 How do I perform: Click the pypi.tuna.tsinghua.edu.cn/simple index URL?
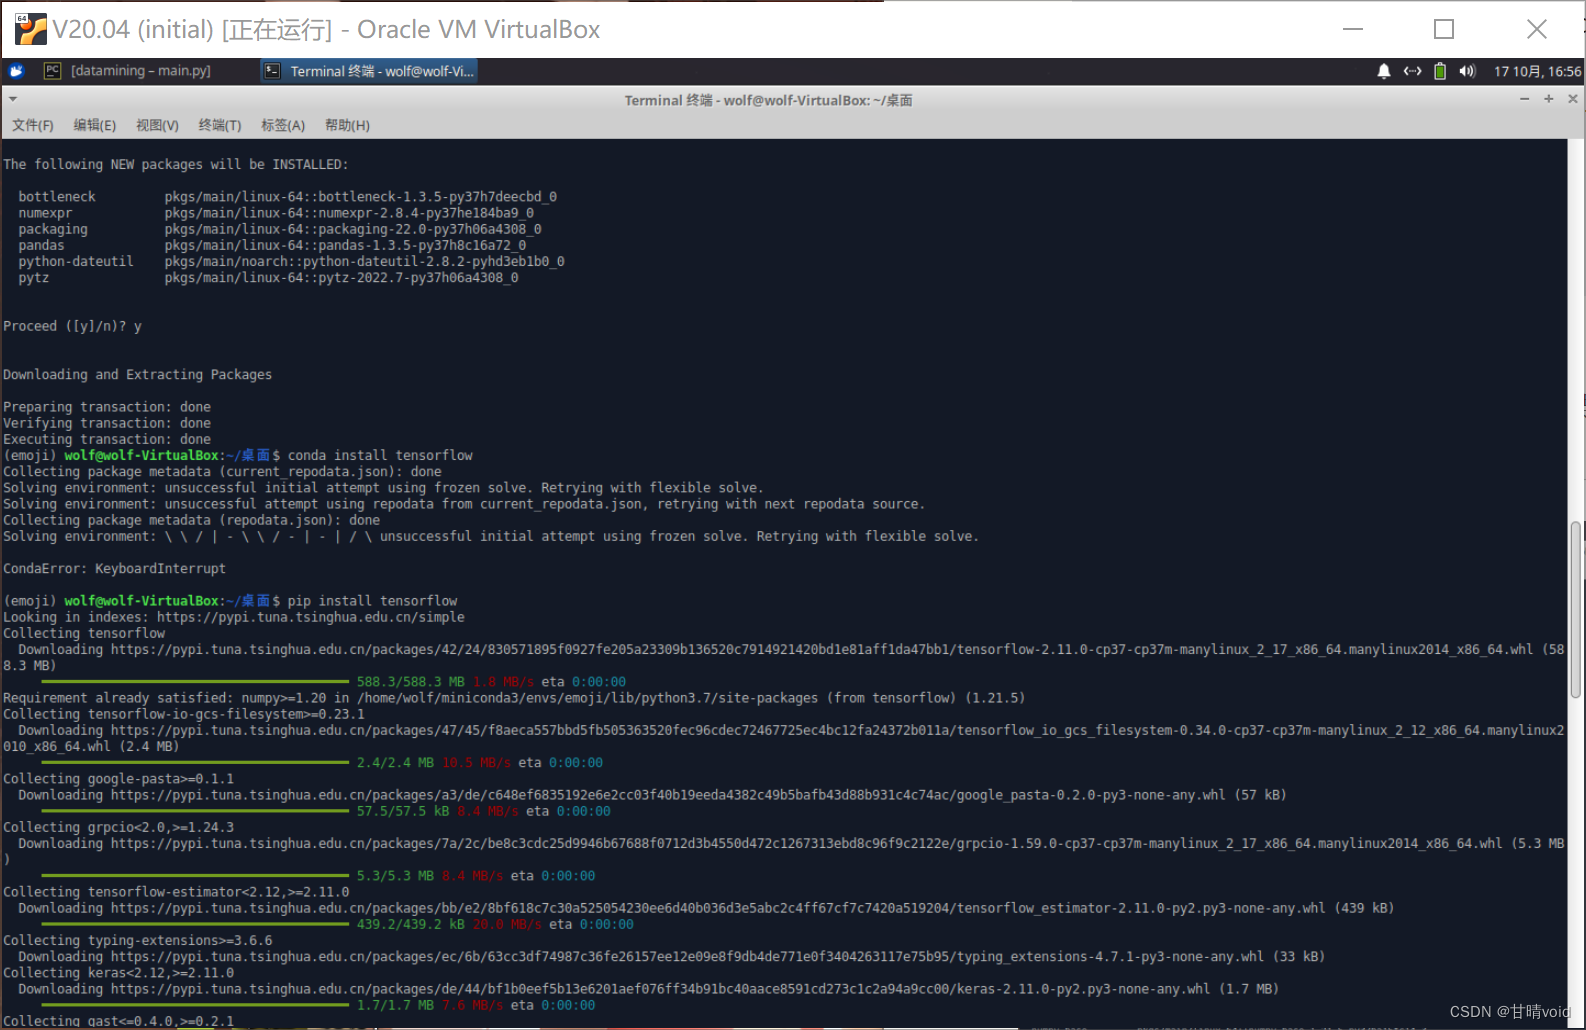pyautogui.click(x=311, y=617)
